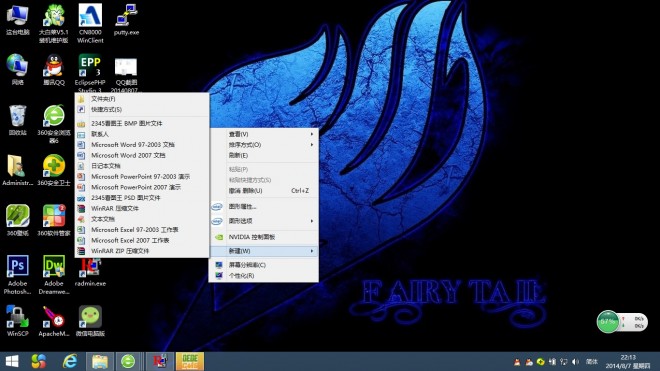Viewport: 660px width, 371px height.
Task: Create a WinRAR ZIP 压缩文件
Action: tap(142, 251)
